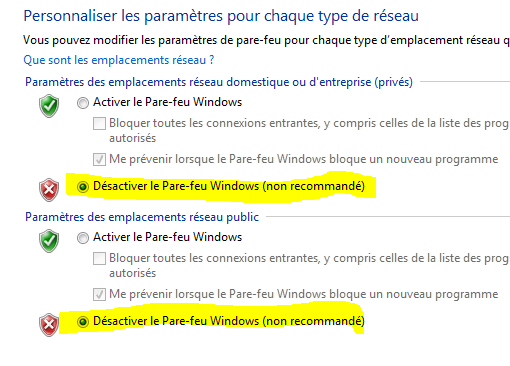Check Bloquer toutes les connexions entrantes for public network
This screenshot has height=366, width=510.
[x=99, y=258]
